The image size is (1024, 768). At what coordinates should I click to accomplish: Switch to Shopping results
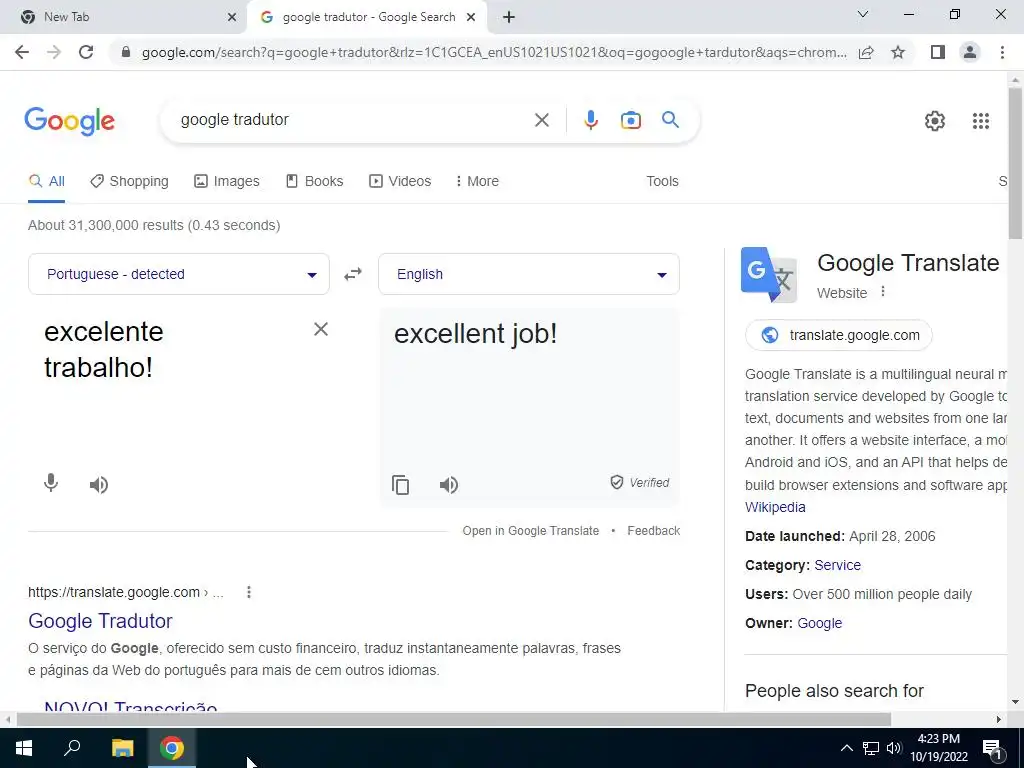click(129, 182)
